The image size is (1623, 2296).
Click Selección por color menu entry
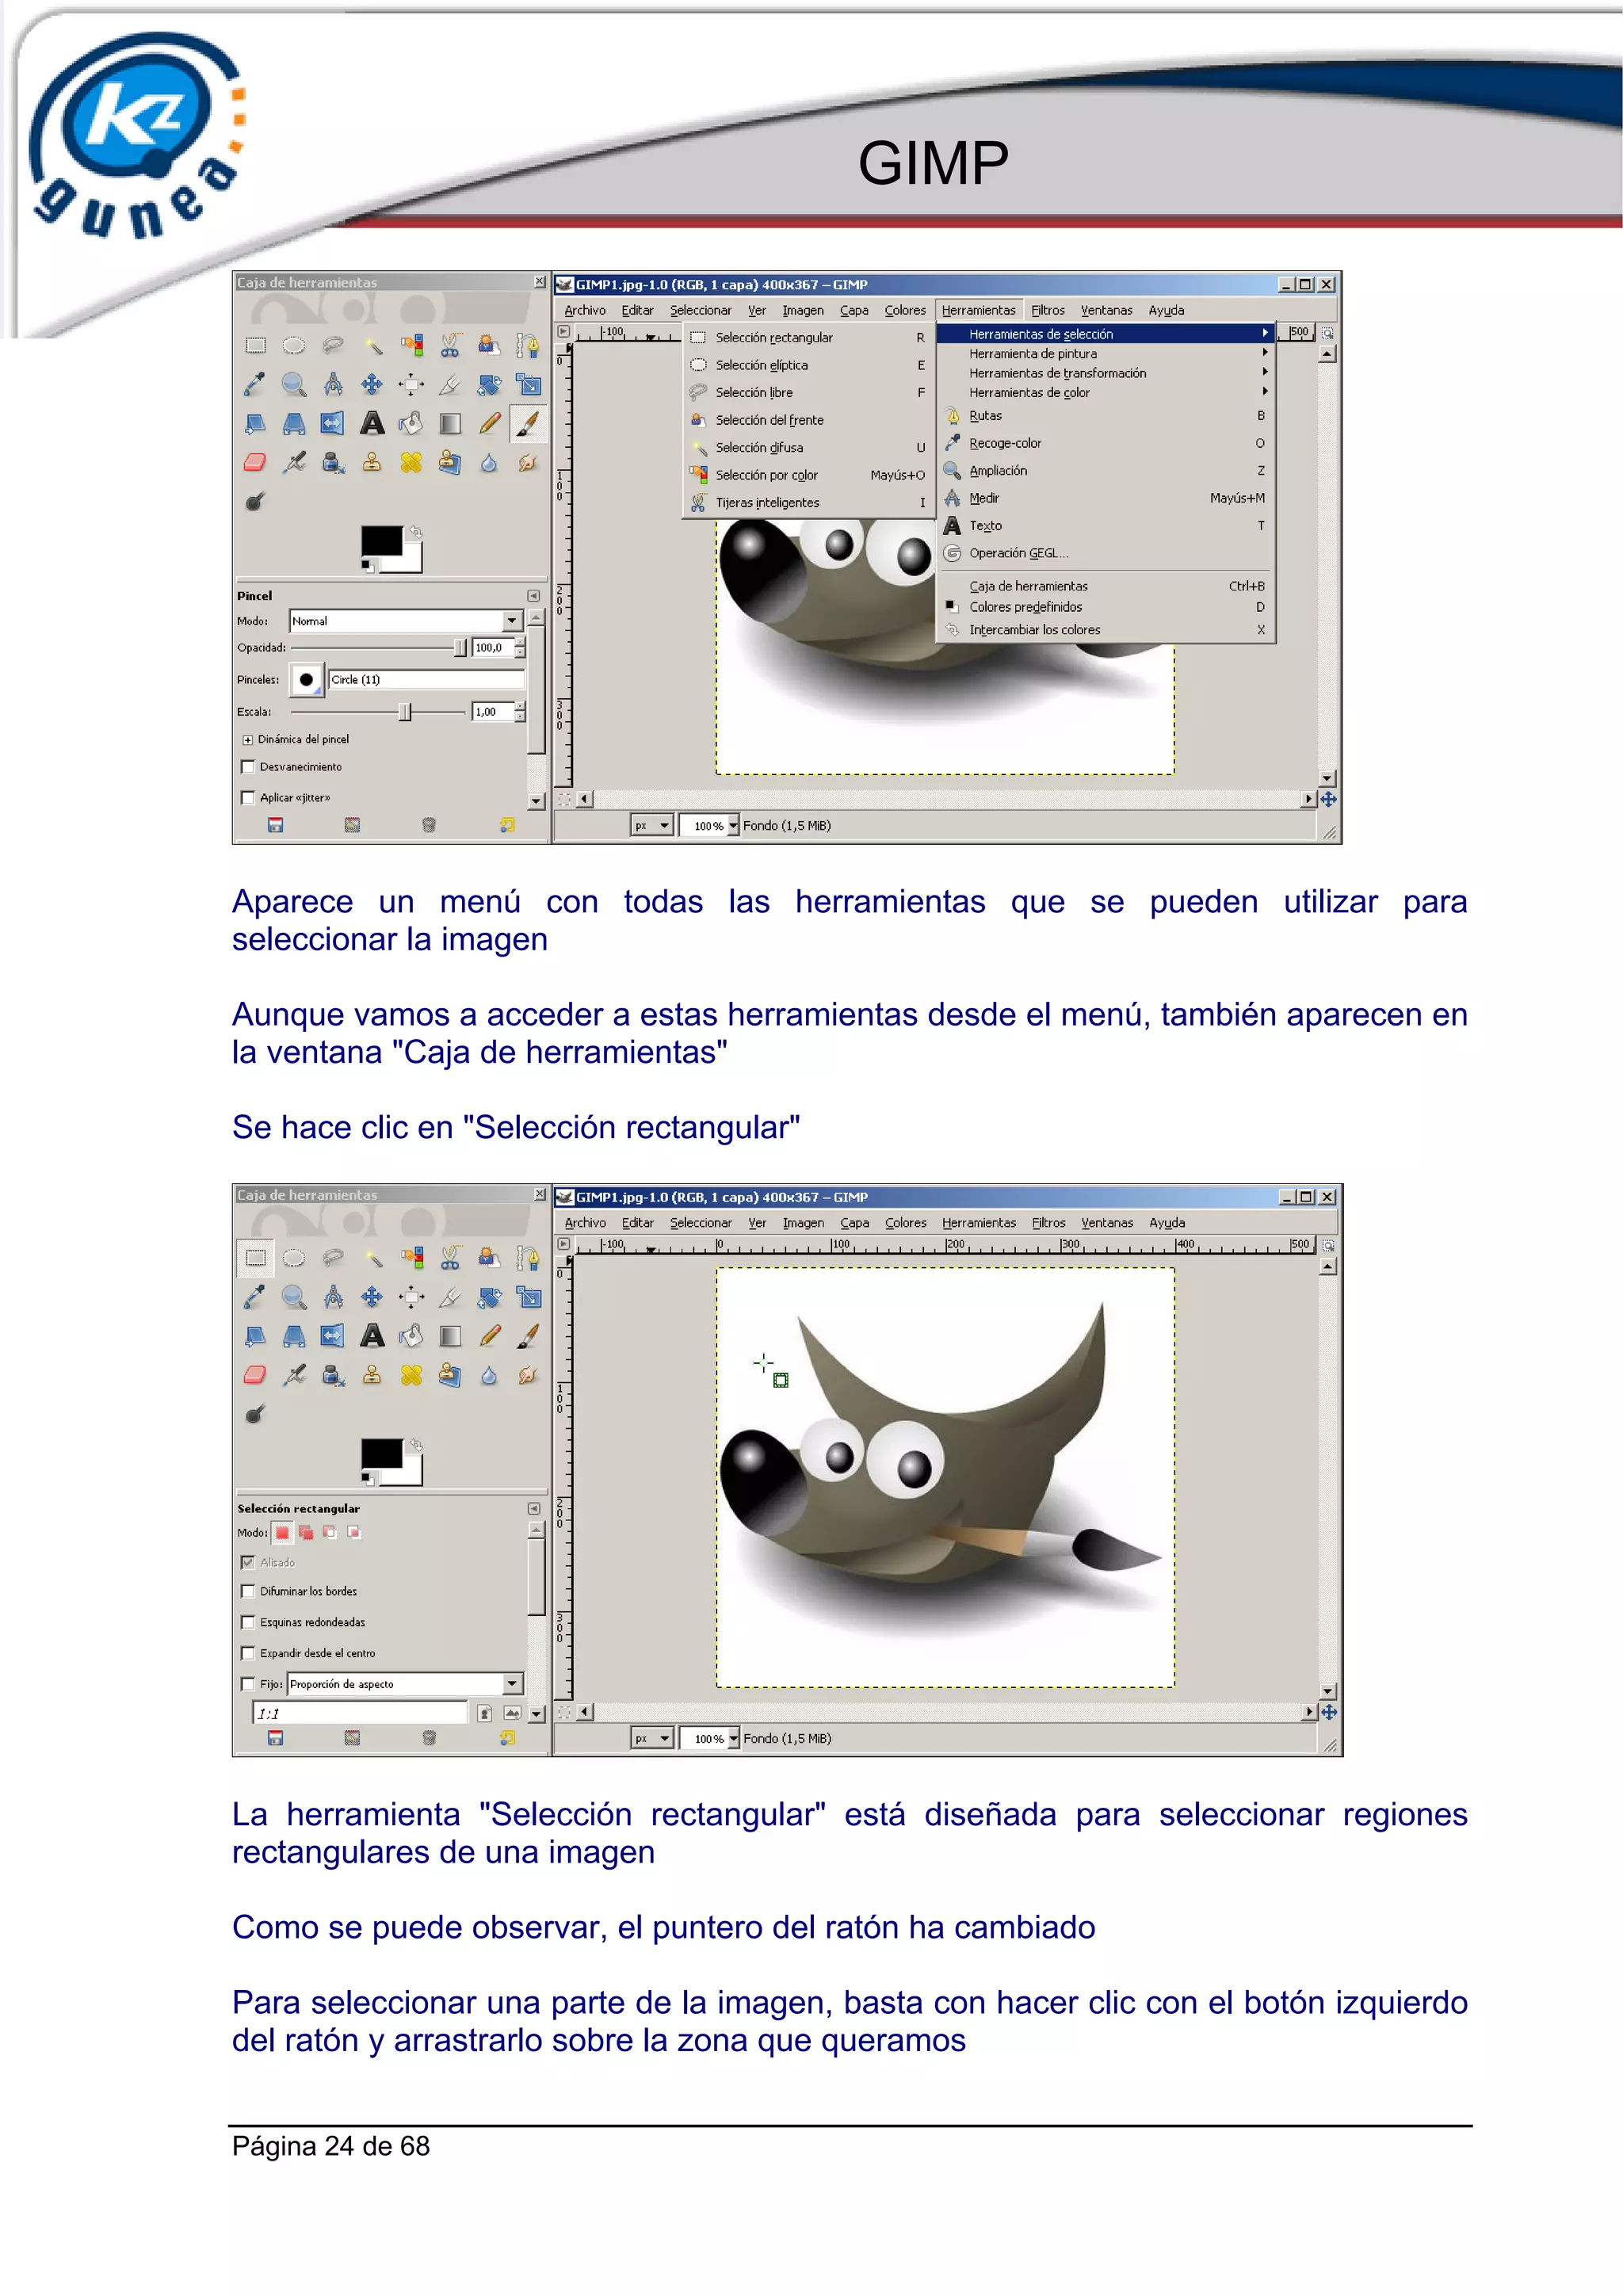click(x=808, y=476)
